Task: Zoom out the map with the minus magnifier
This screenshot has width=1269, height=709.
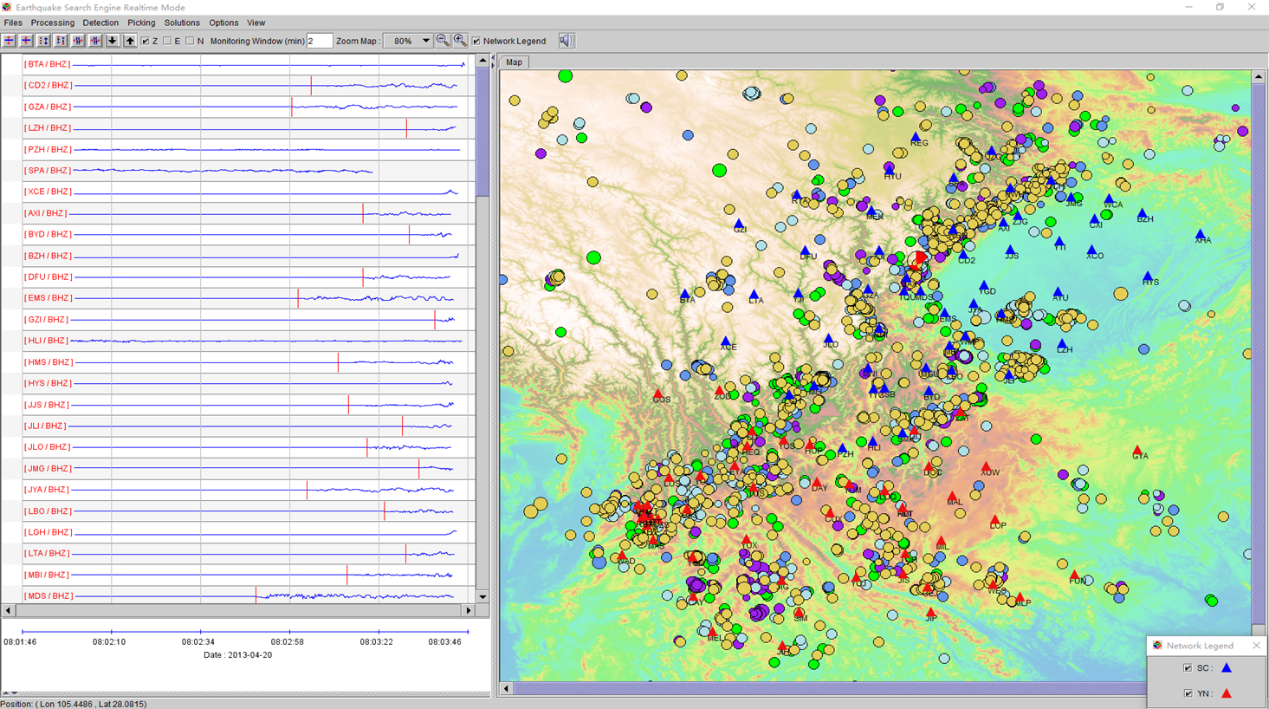Action: pos(443,41)
